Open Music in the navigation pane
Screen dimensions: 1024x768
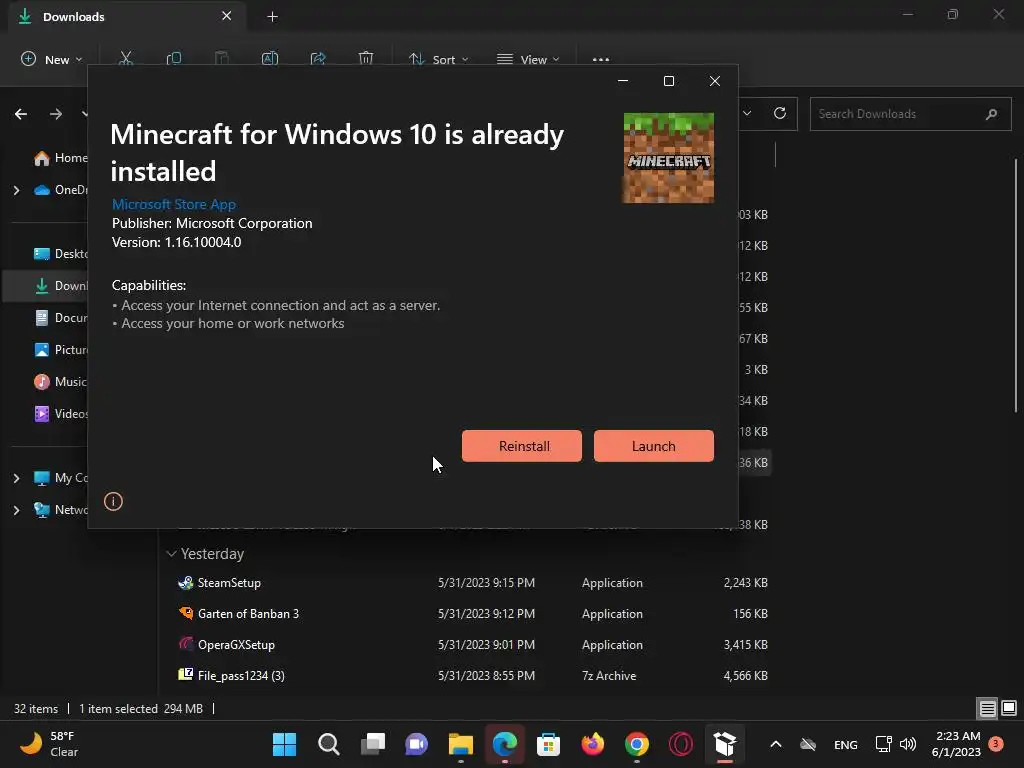(x=60, y=381)
